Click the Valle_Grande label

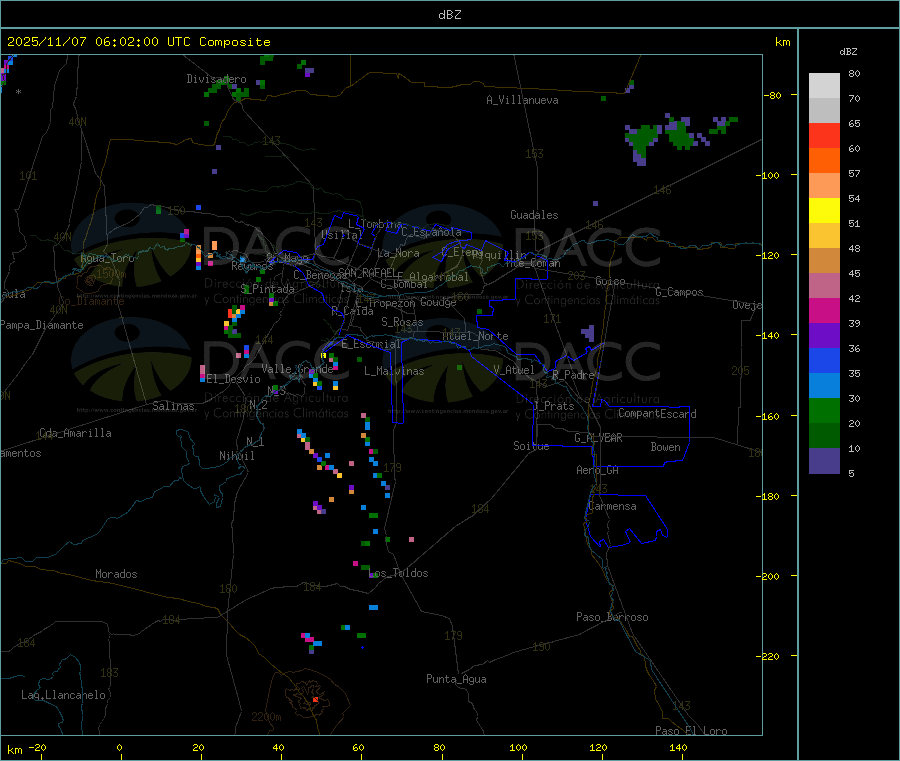pos(298,369)
